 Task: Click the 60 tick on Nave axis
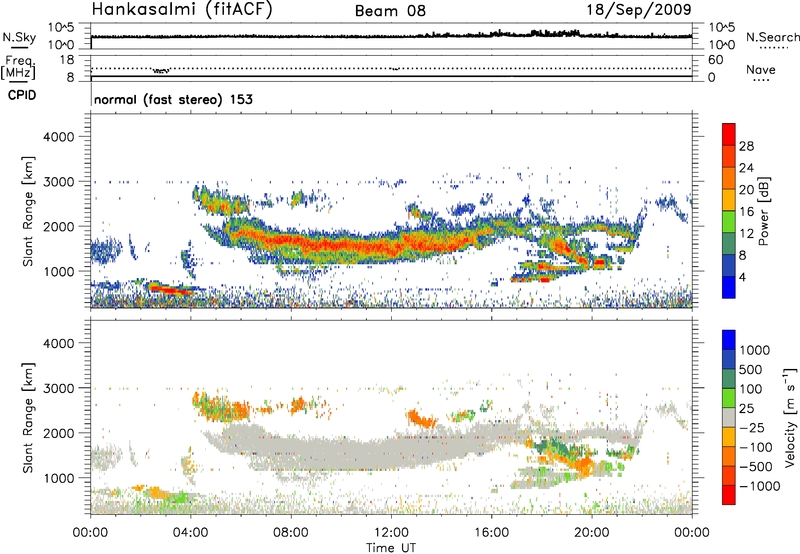point(715,60)
